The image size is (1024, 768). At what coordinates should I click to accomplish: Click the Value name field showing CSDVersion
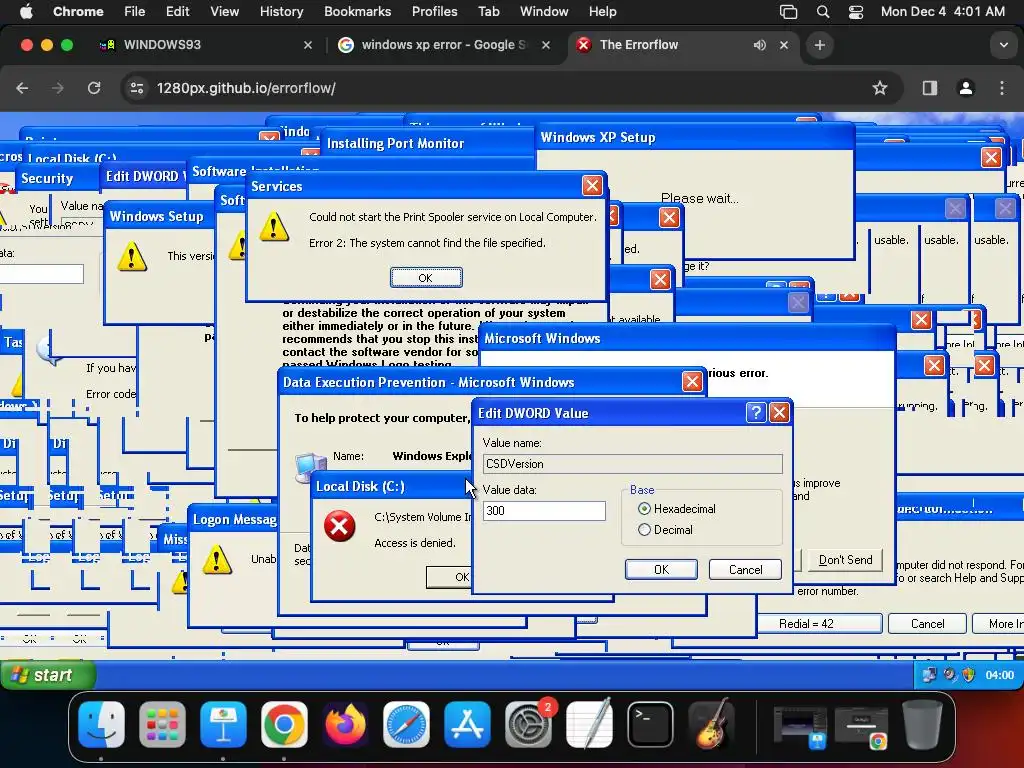(x=632, y=464)
